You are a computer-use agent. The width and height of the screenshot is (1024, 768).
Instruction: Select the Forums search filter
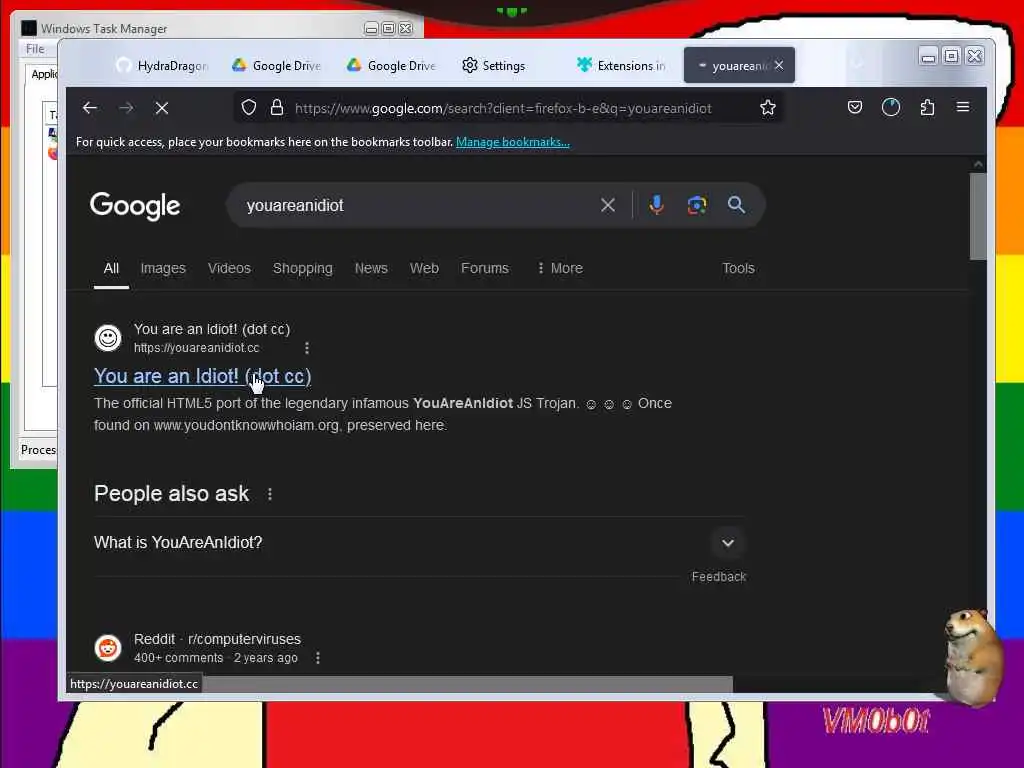point(485,268)
